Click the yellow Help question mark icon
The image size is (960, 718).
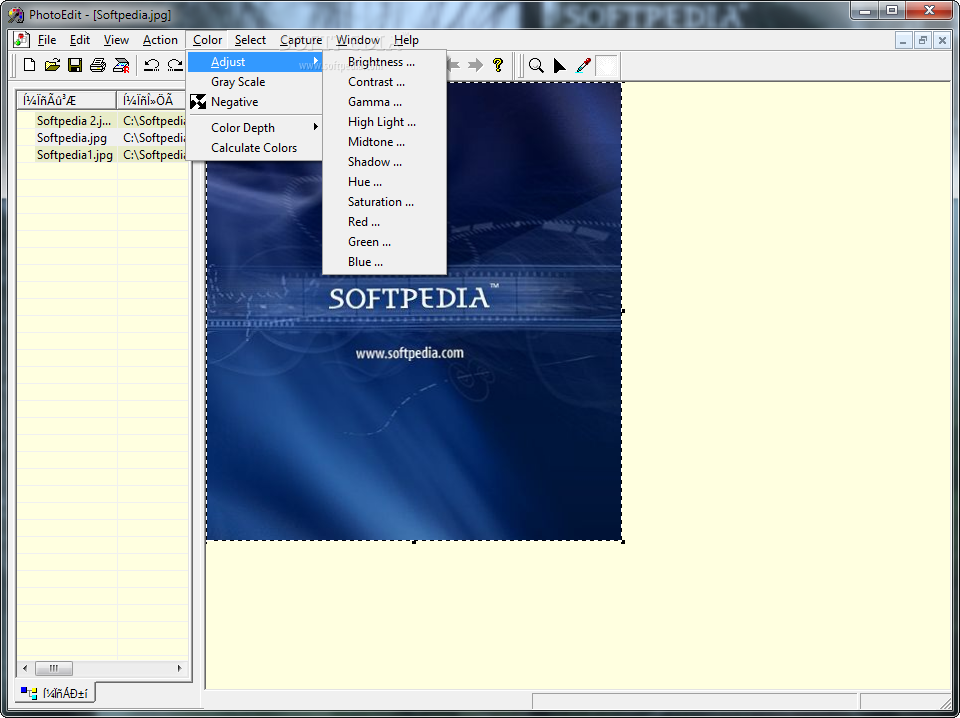pos(498,65)
